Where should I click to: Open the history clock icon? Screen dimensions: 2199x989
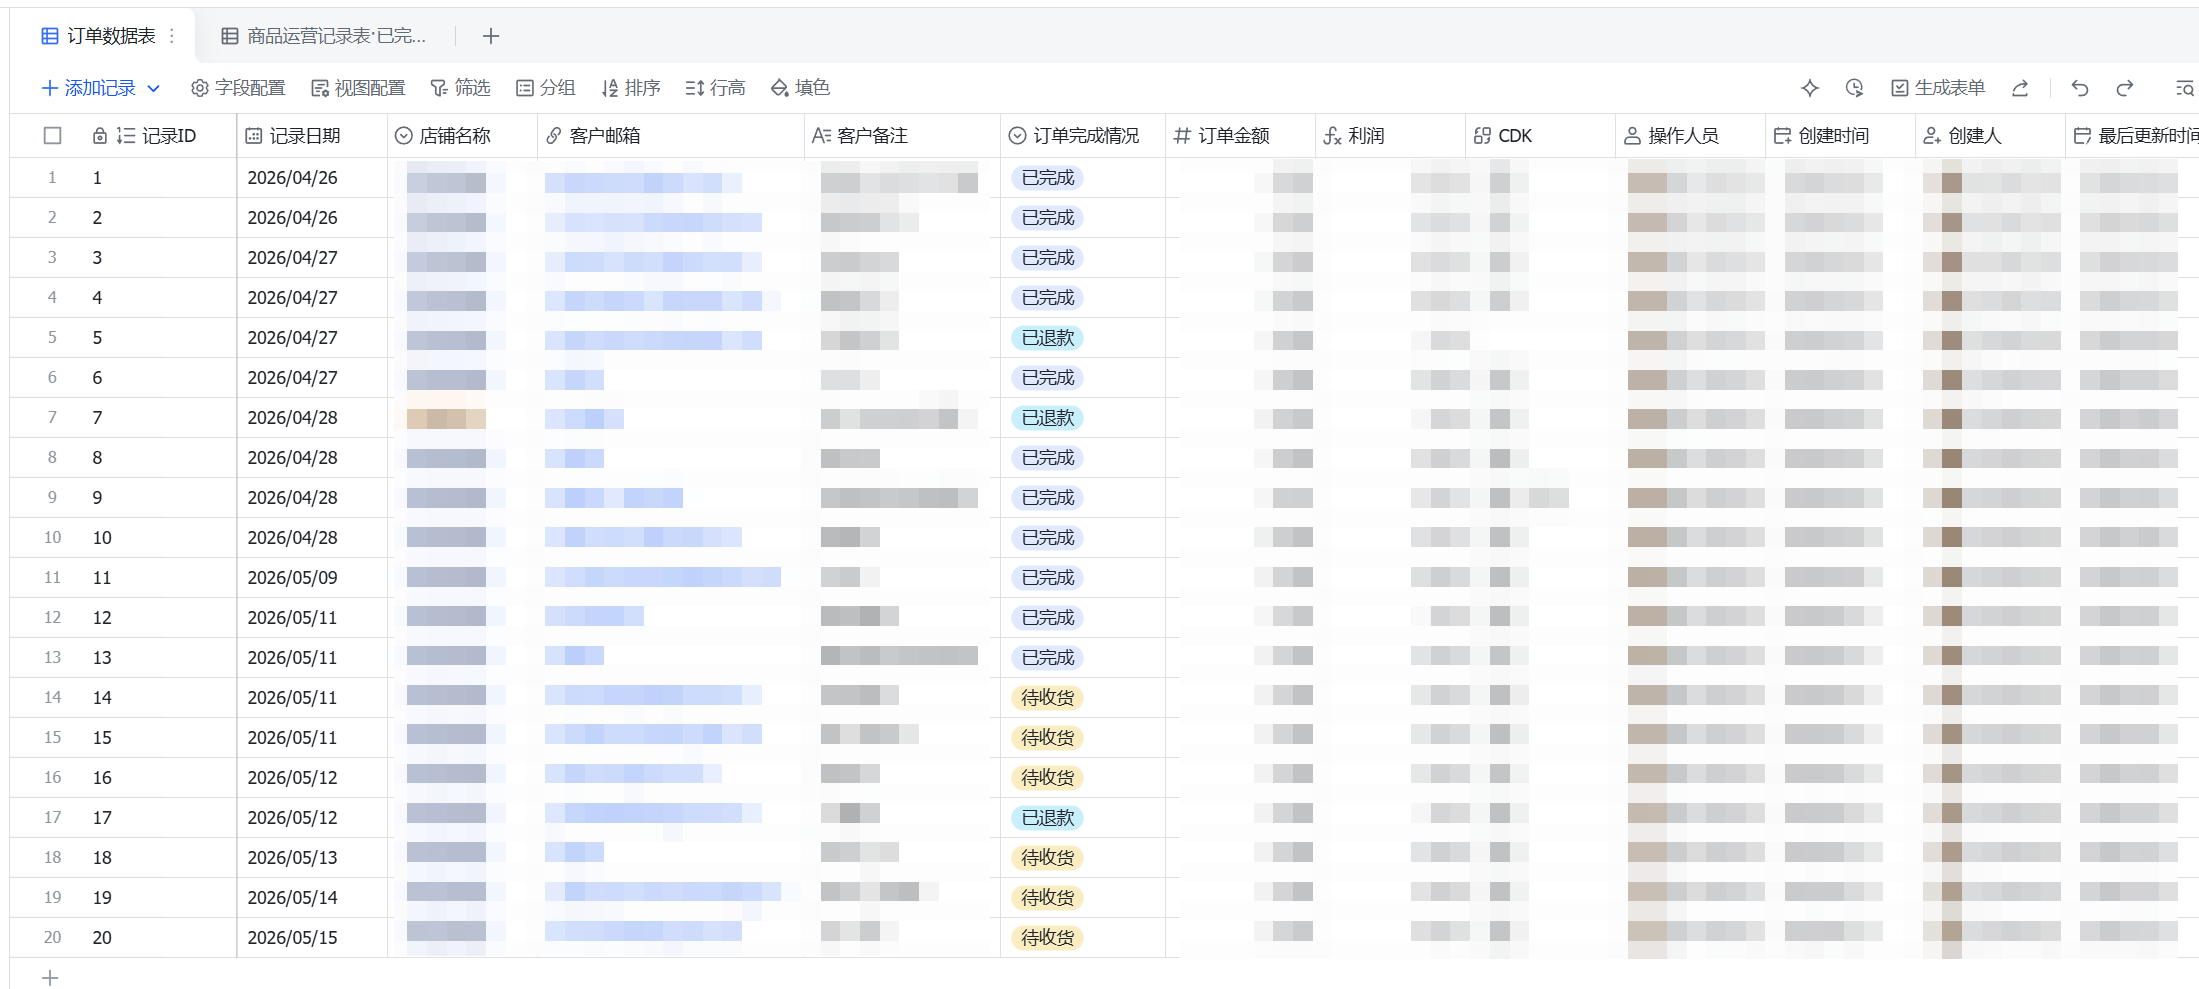pyautogui.click(x=1855, y=88)
